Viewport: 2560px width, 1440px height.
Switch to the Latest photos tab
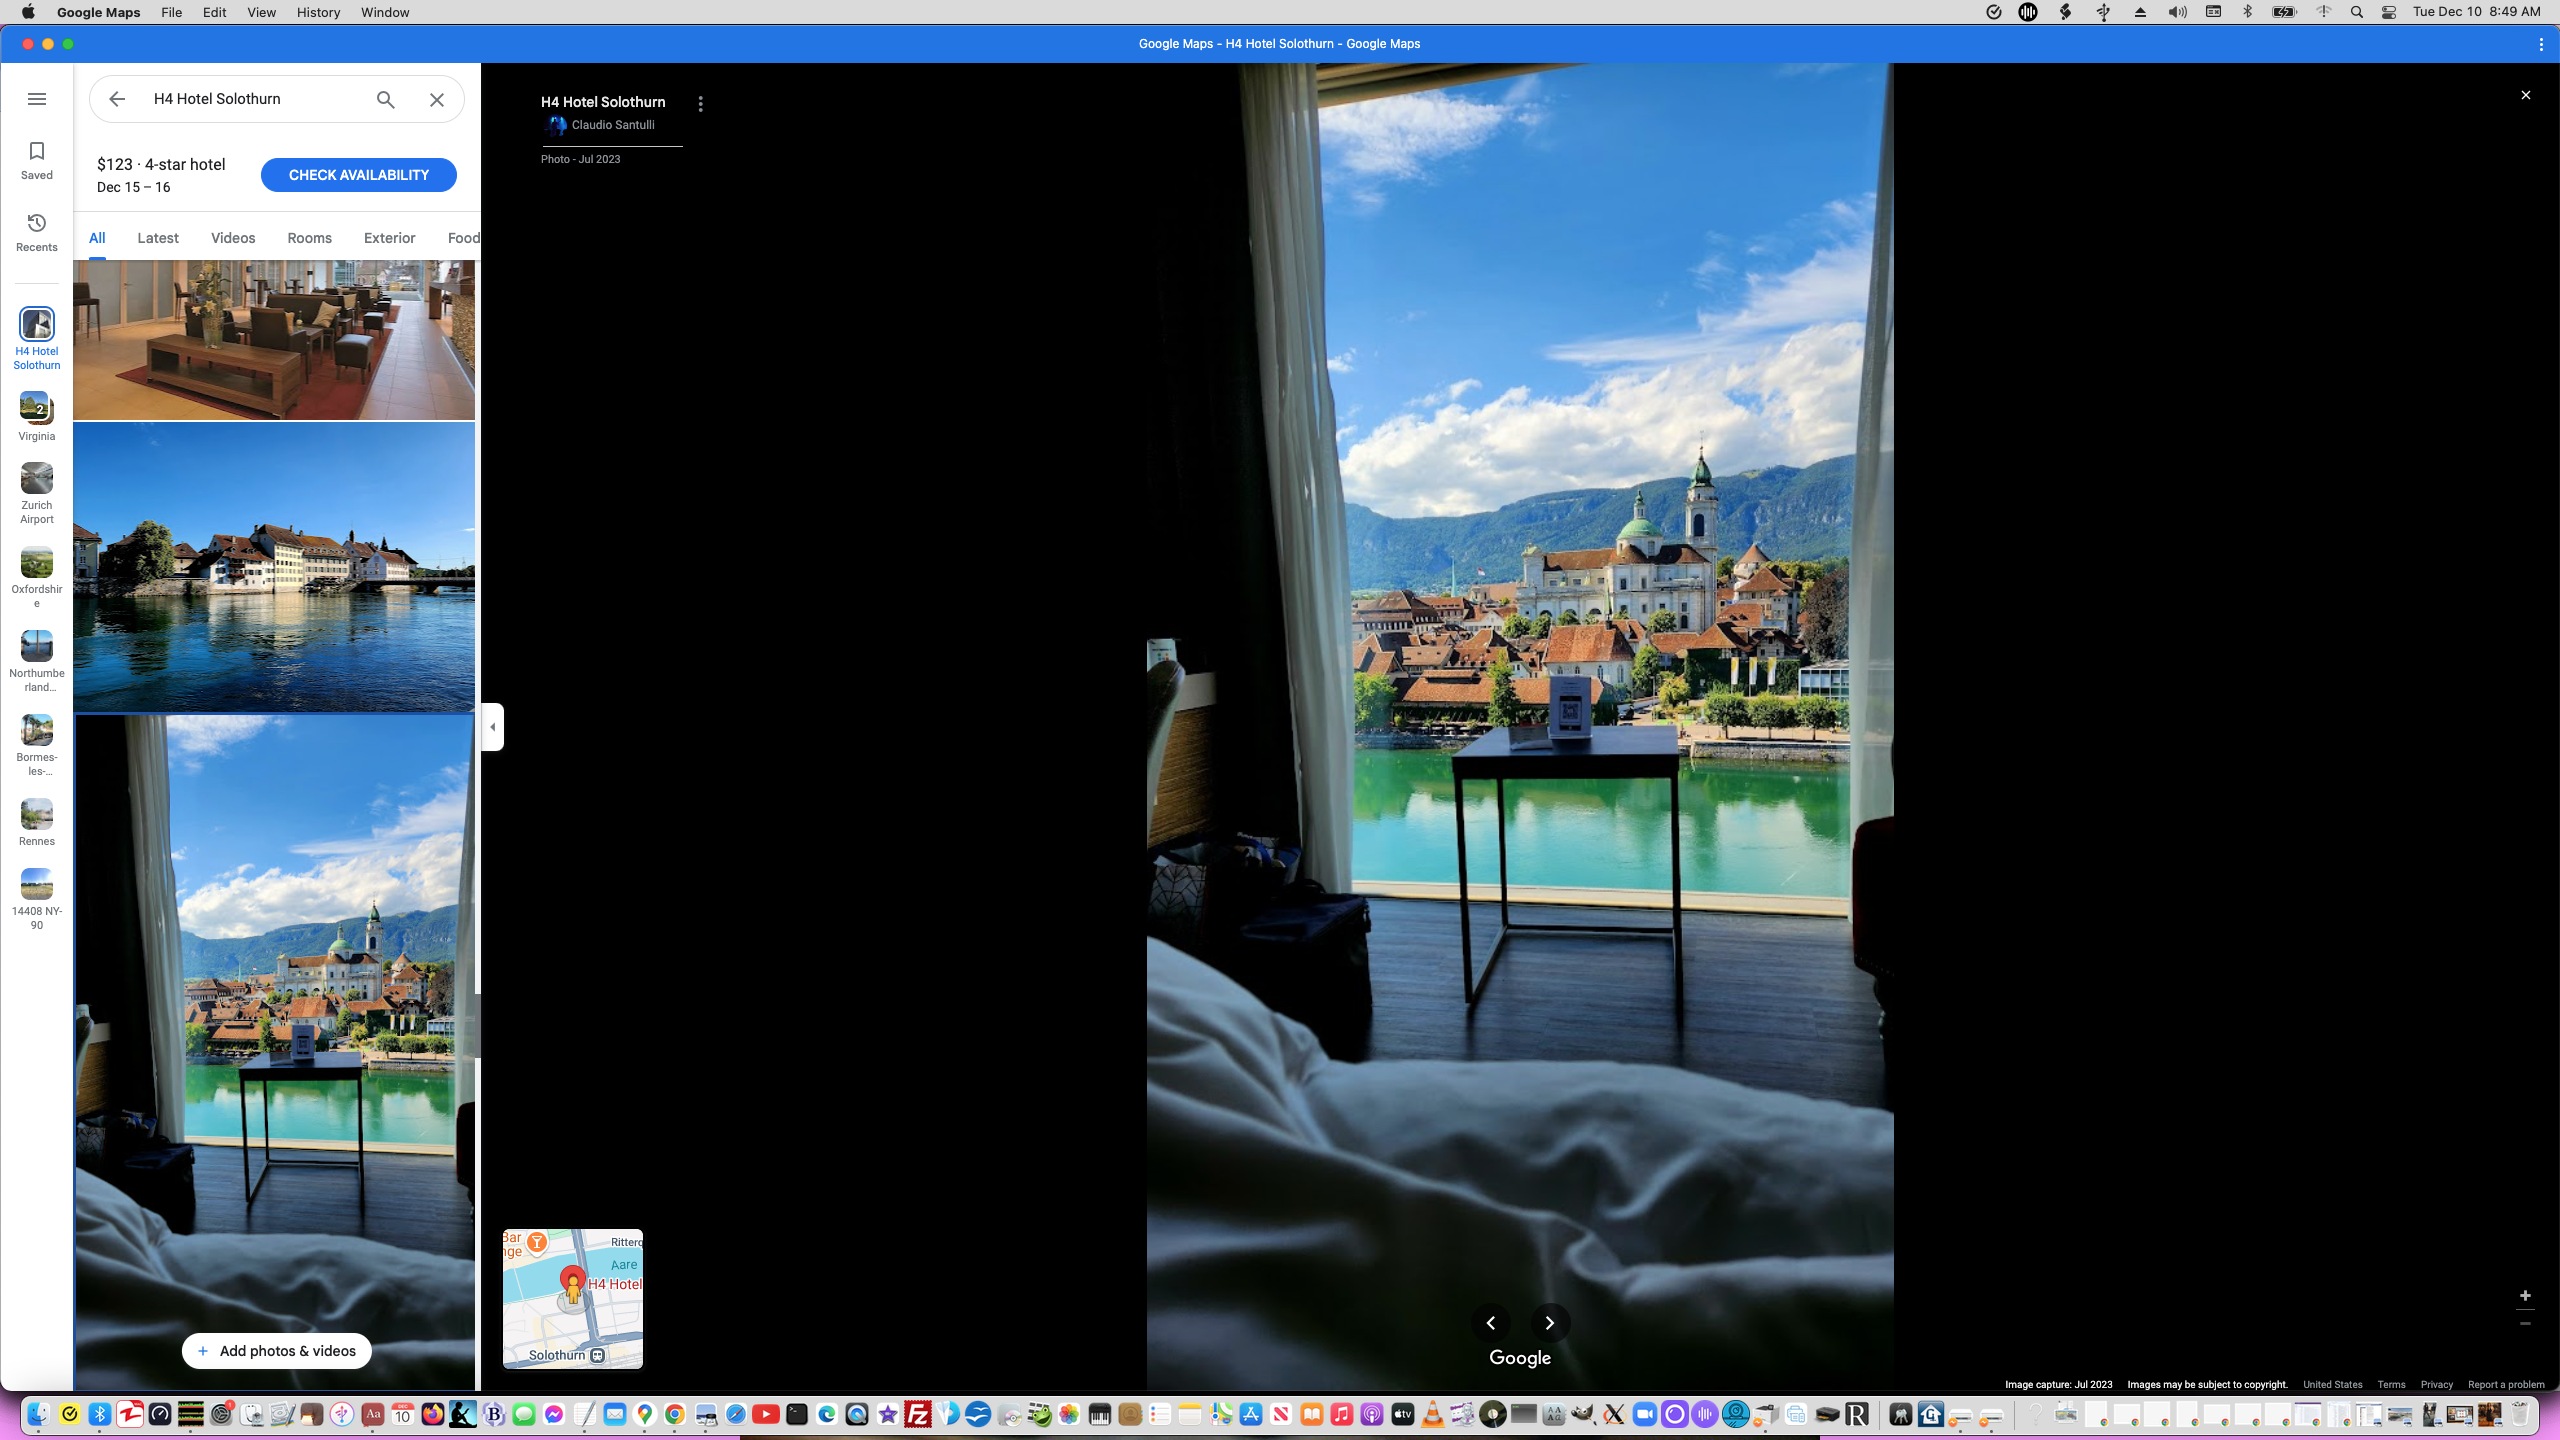pos(158,238)
